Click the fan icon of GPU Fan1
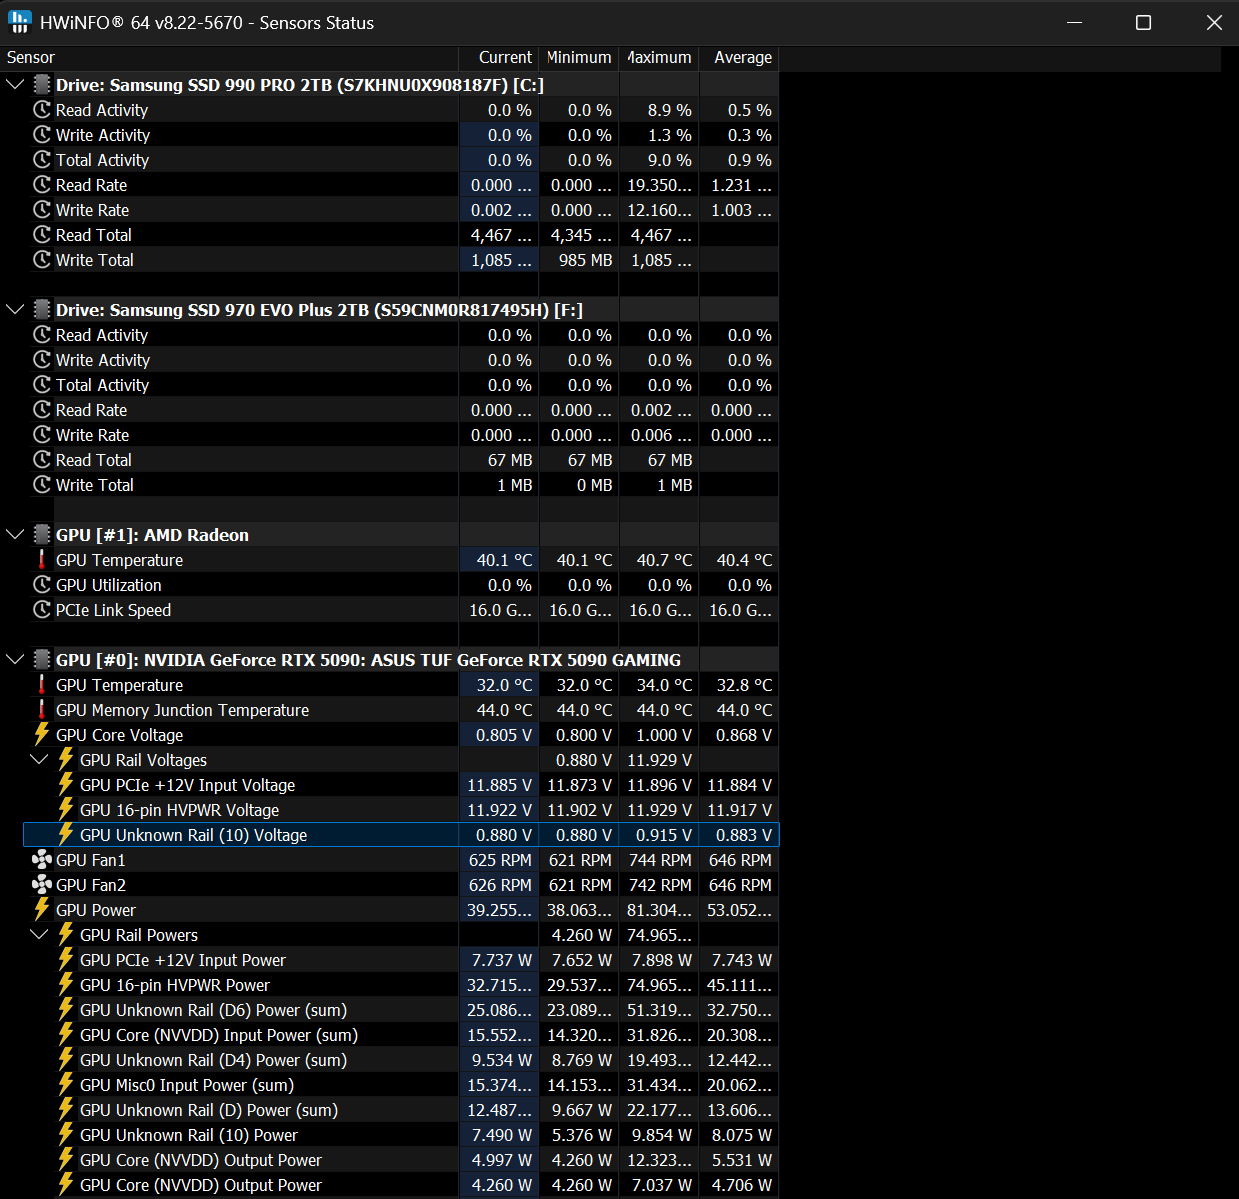 pyautogui.click(x=42, y=860)
